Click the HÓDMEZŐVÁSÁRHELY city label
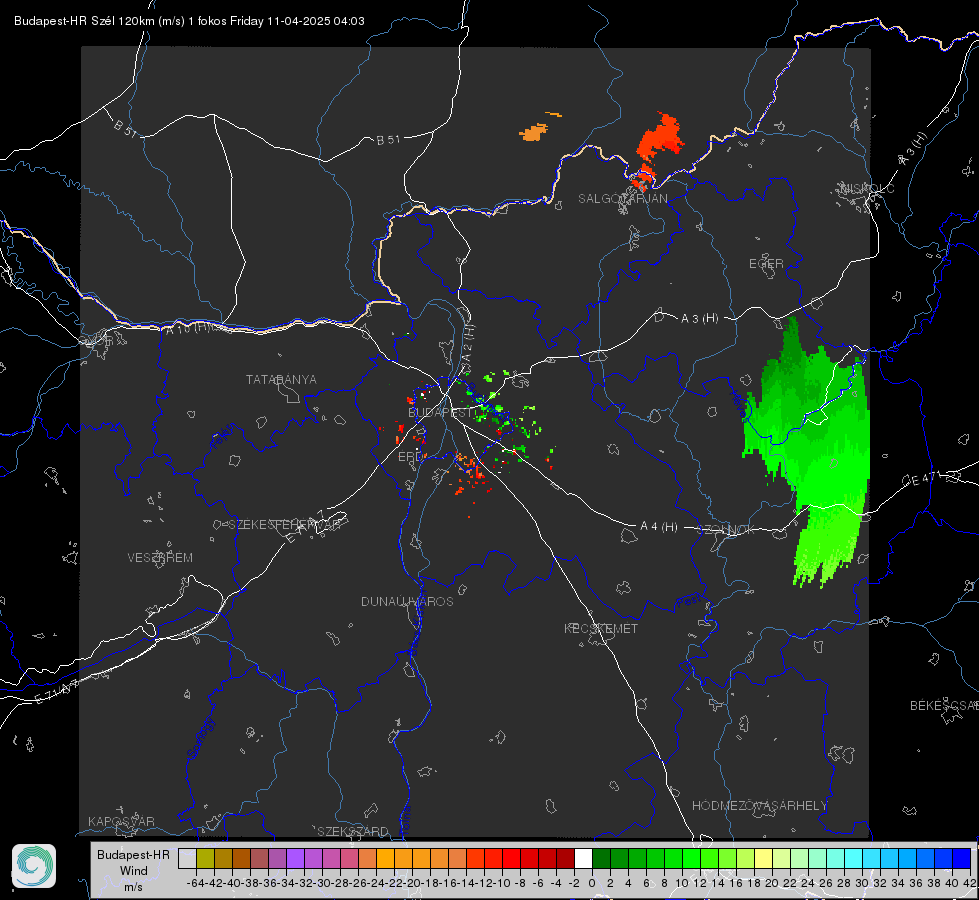 [759, 806]
